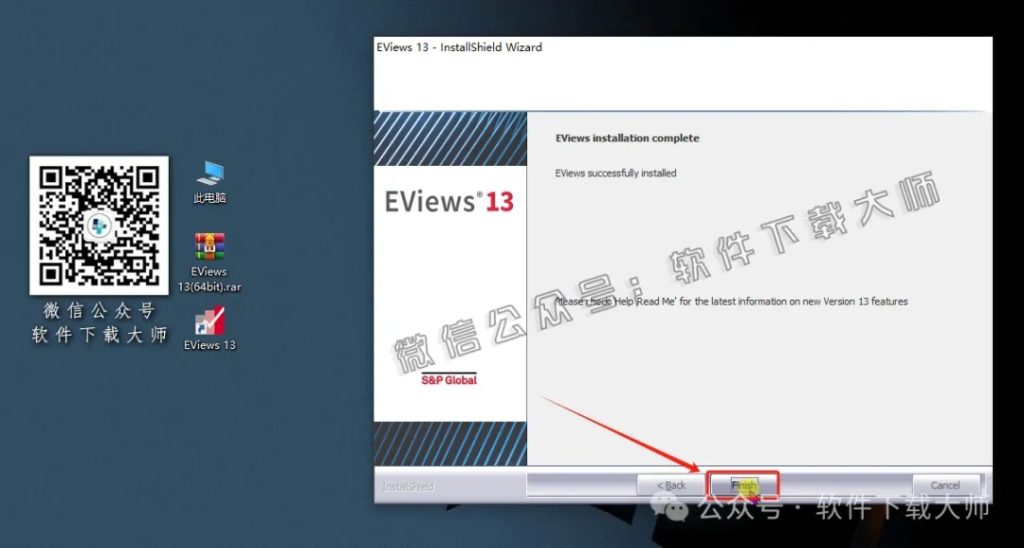Click the QR code image on desktop
The image size is (1024, 548).
pos(99,225)
